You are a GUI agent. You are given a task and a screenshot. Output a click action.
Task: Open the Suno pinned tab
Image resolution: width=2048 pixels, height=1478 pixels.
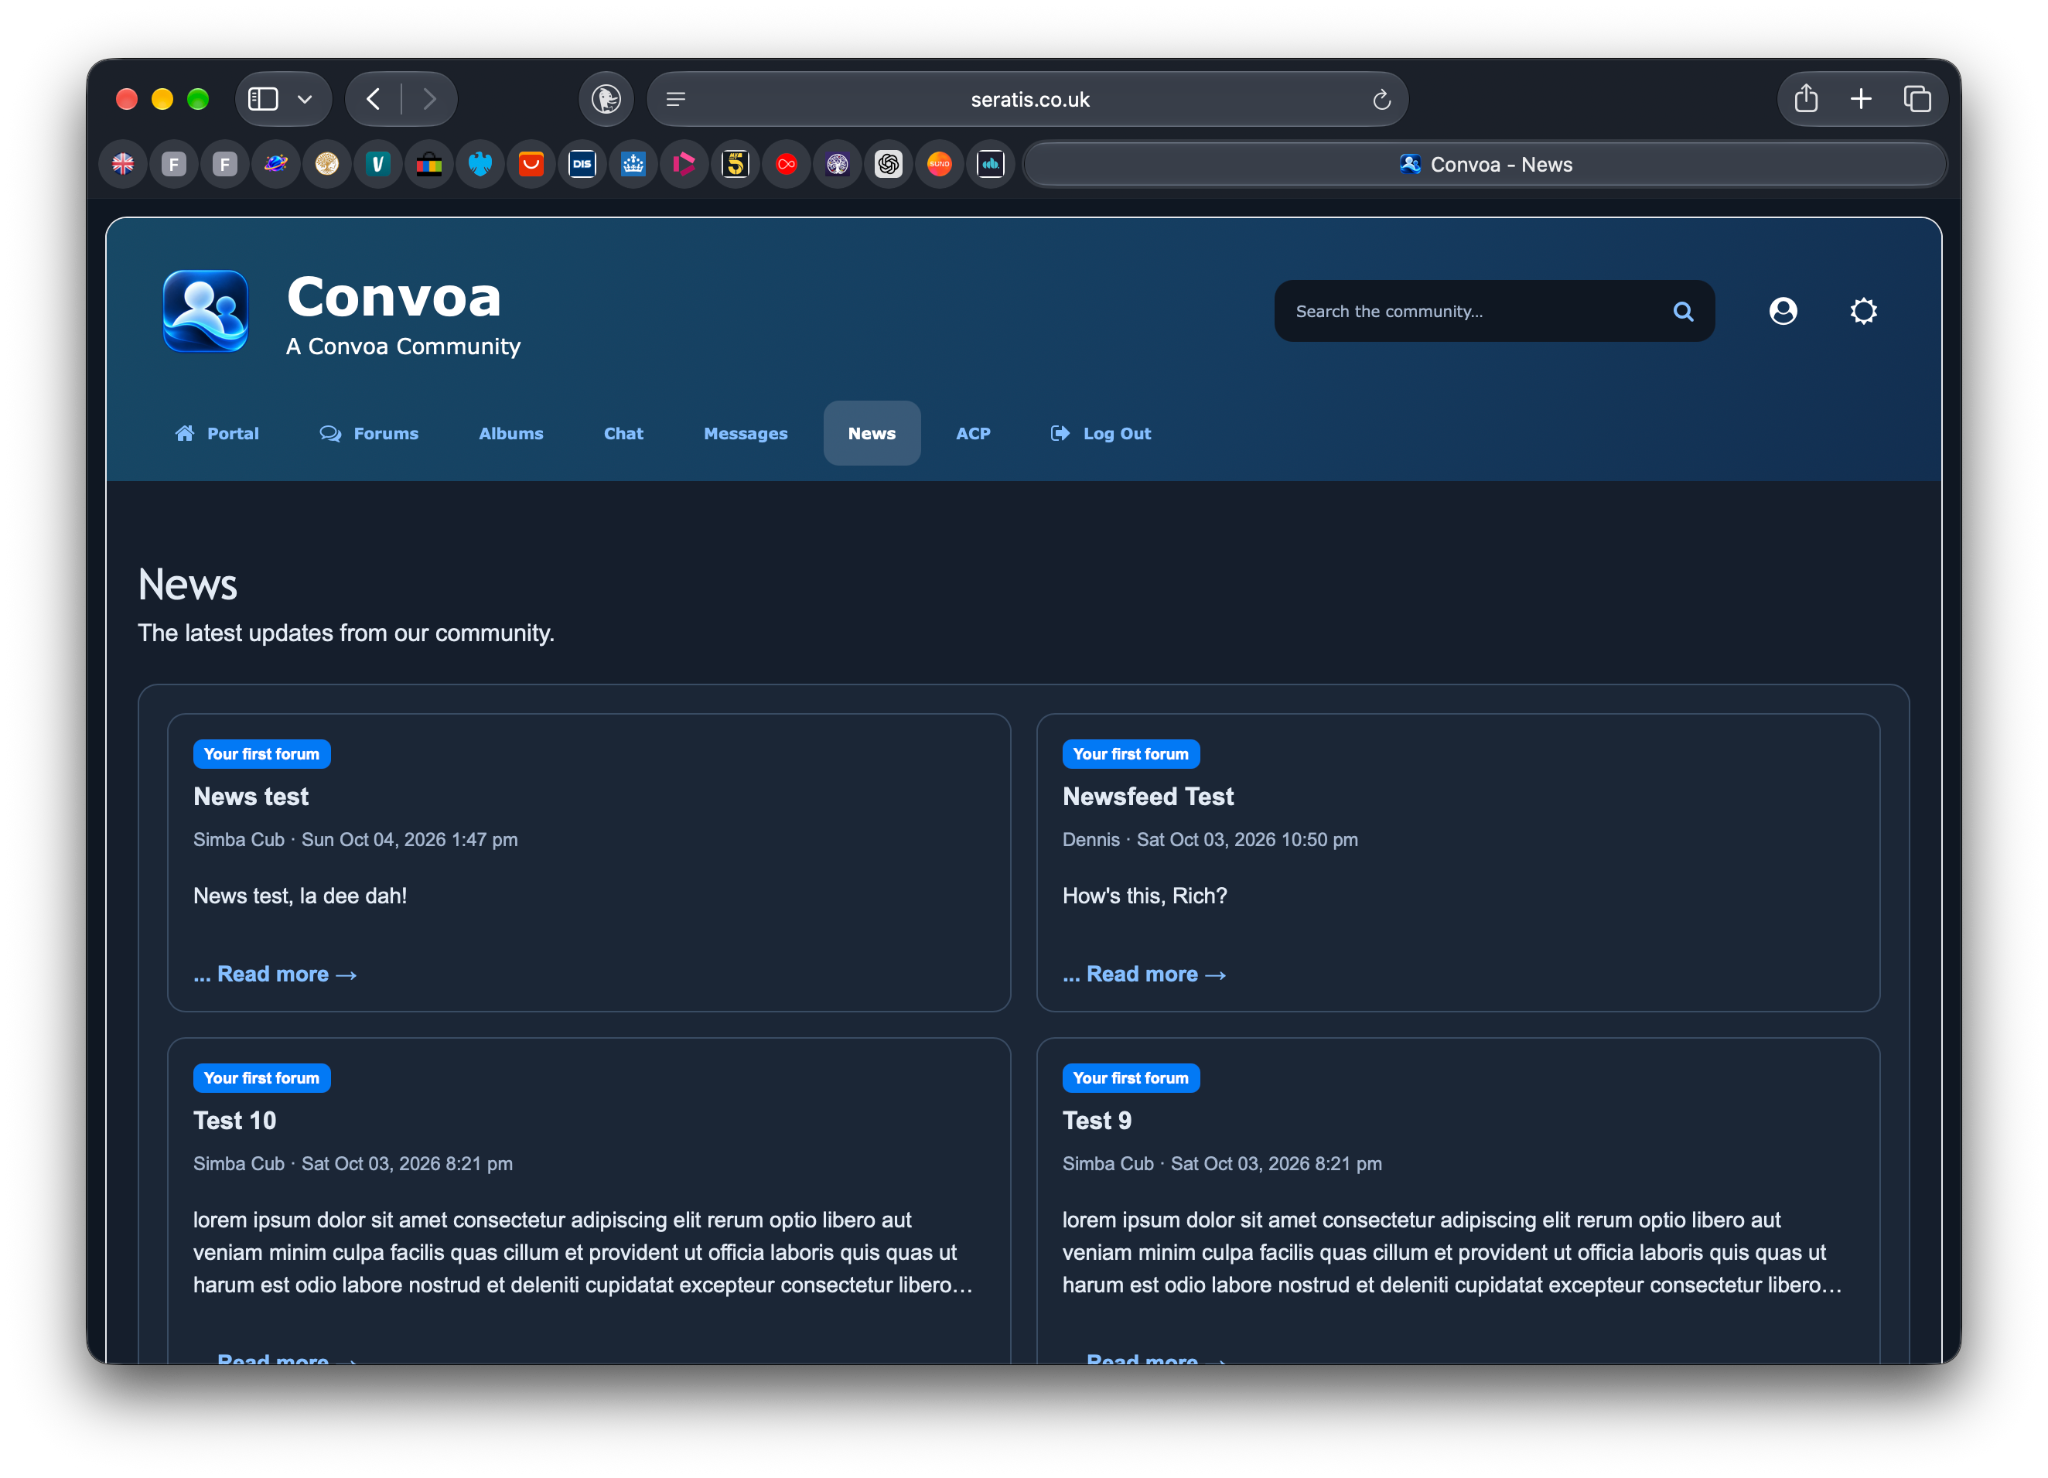(x=939, y=164)
